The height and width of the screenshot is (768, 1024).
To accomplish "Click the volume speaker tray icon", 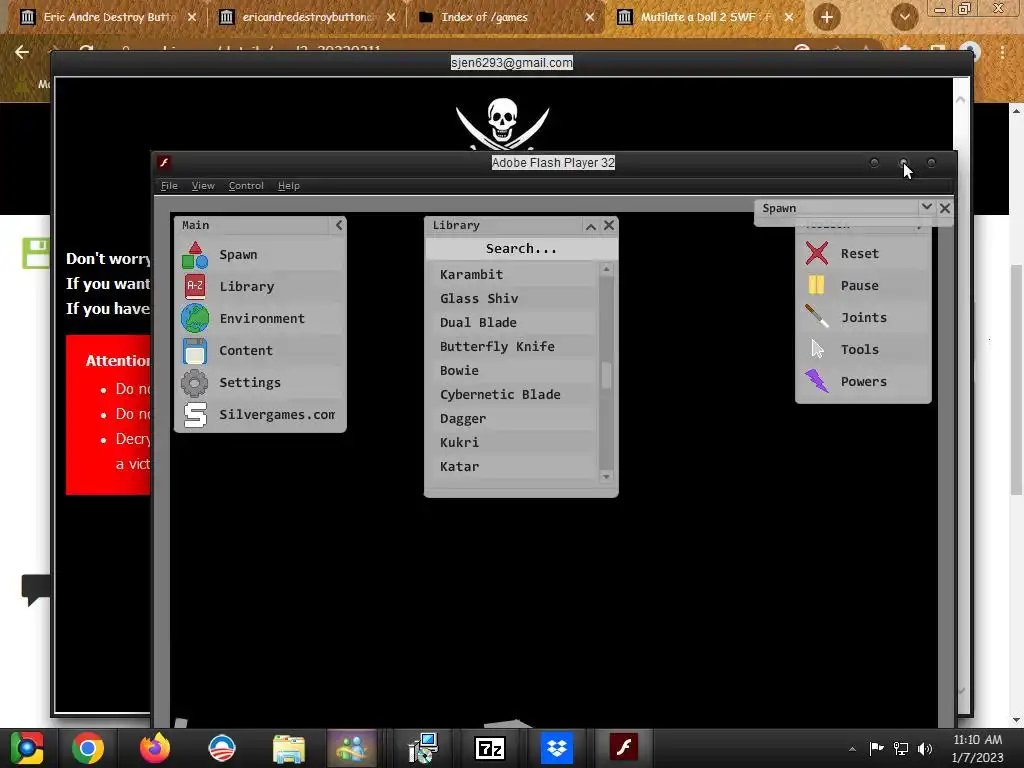I will click(x=925, y=748).
